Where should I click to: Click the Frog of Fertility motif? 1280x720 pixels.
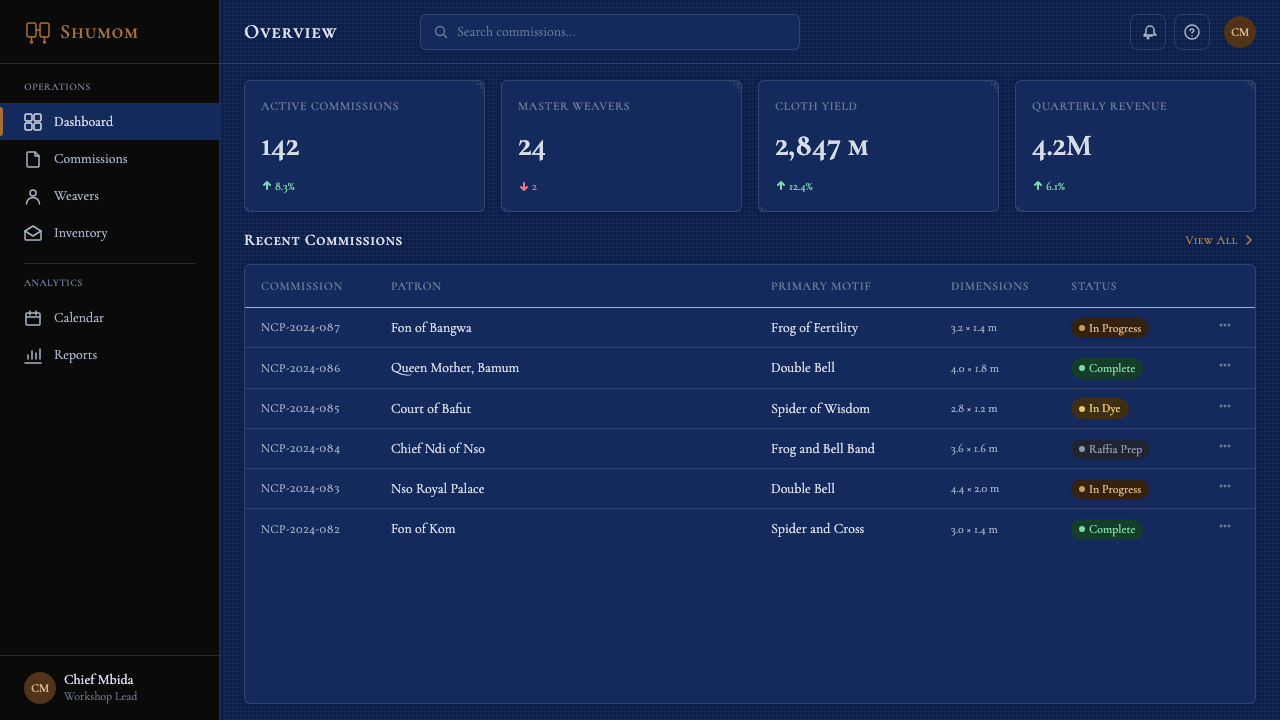tap(814, 328)
